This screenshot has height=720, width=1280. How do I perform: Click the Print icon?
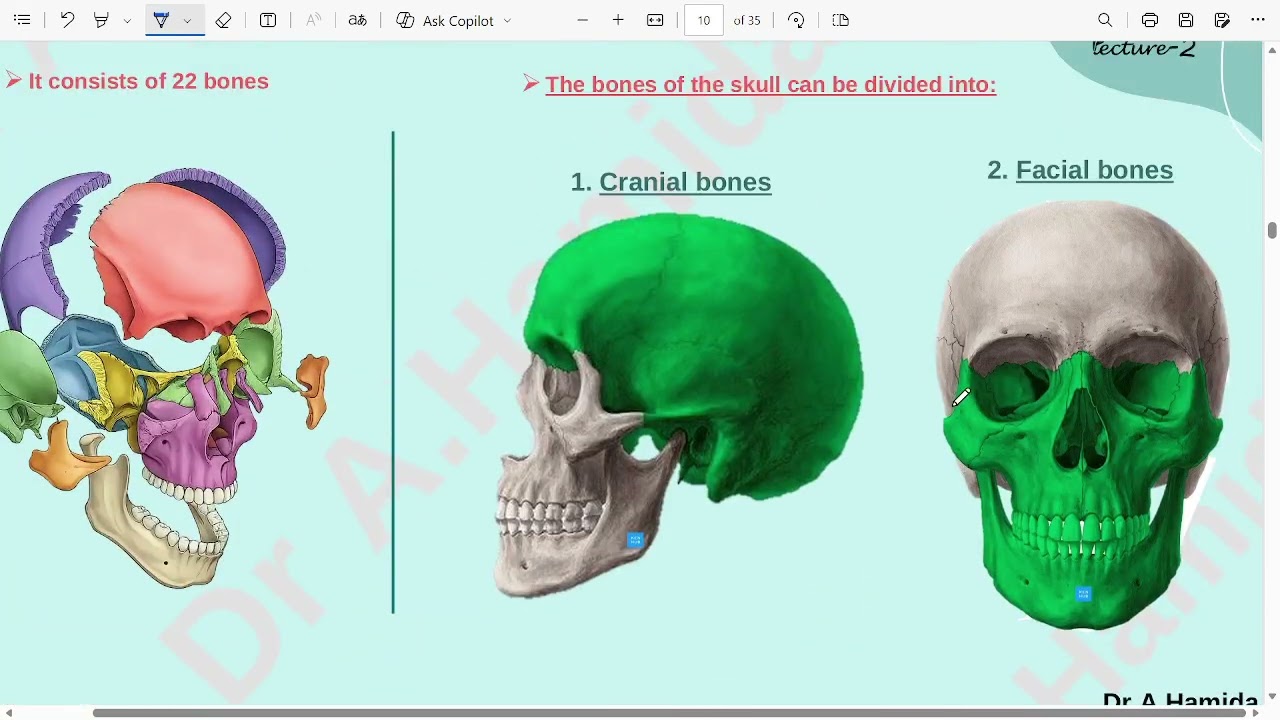click(1150, 20)
